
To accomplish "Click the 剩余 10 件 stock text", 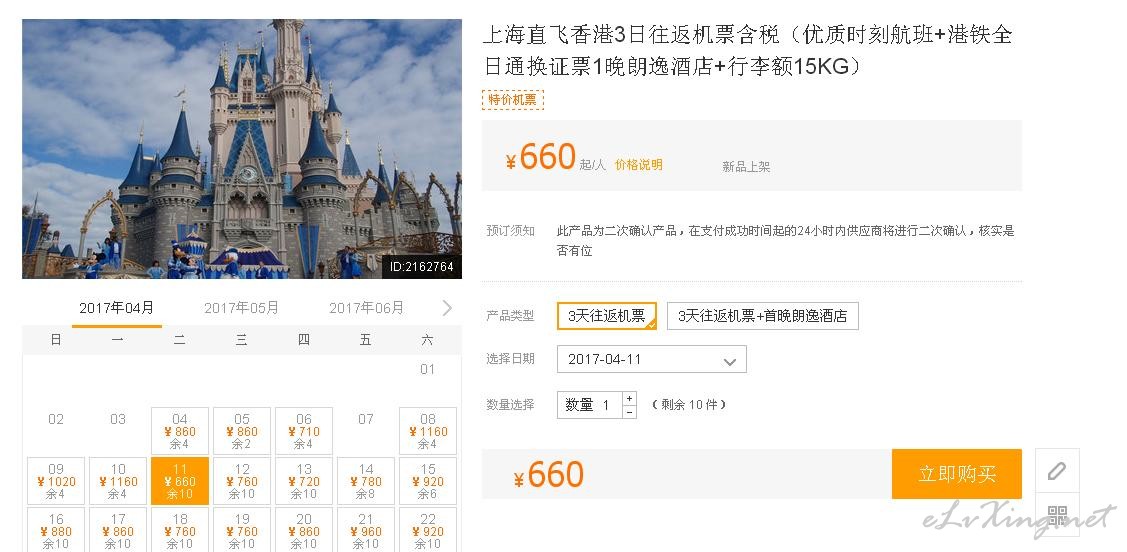I will click(689, 405).
